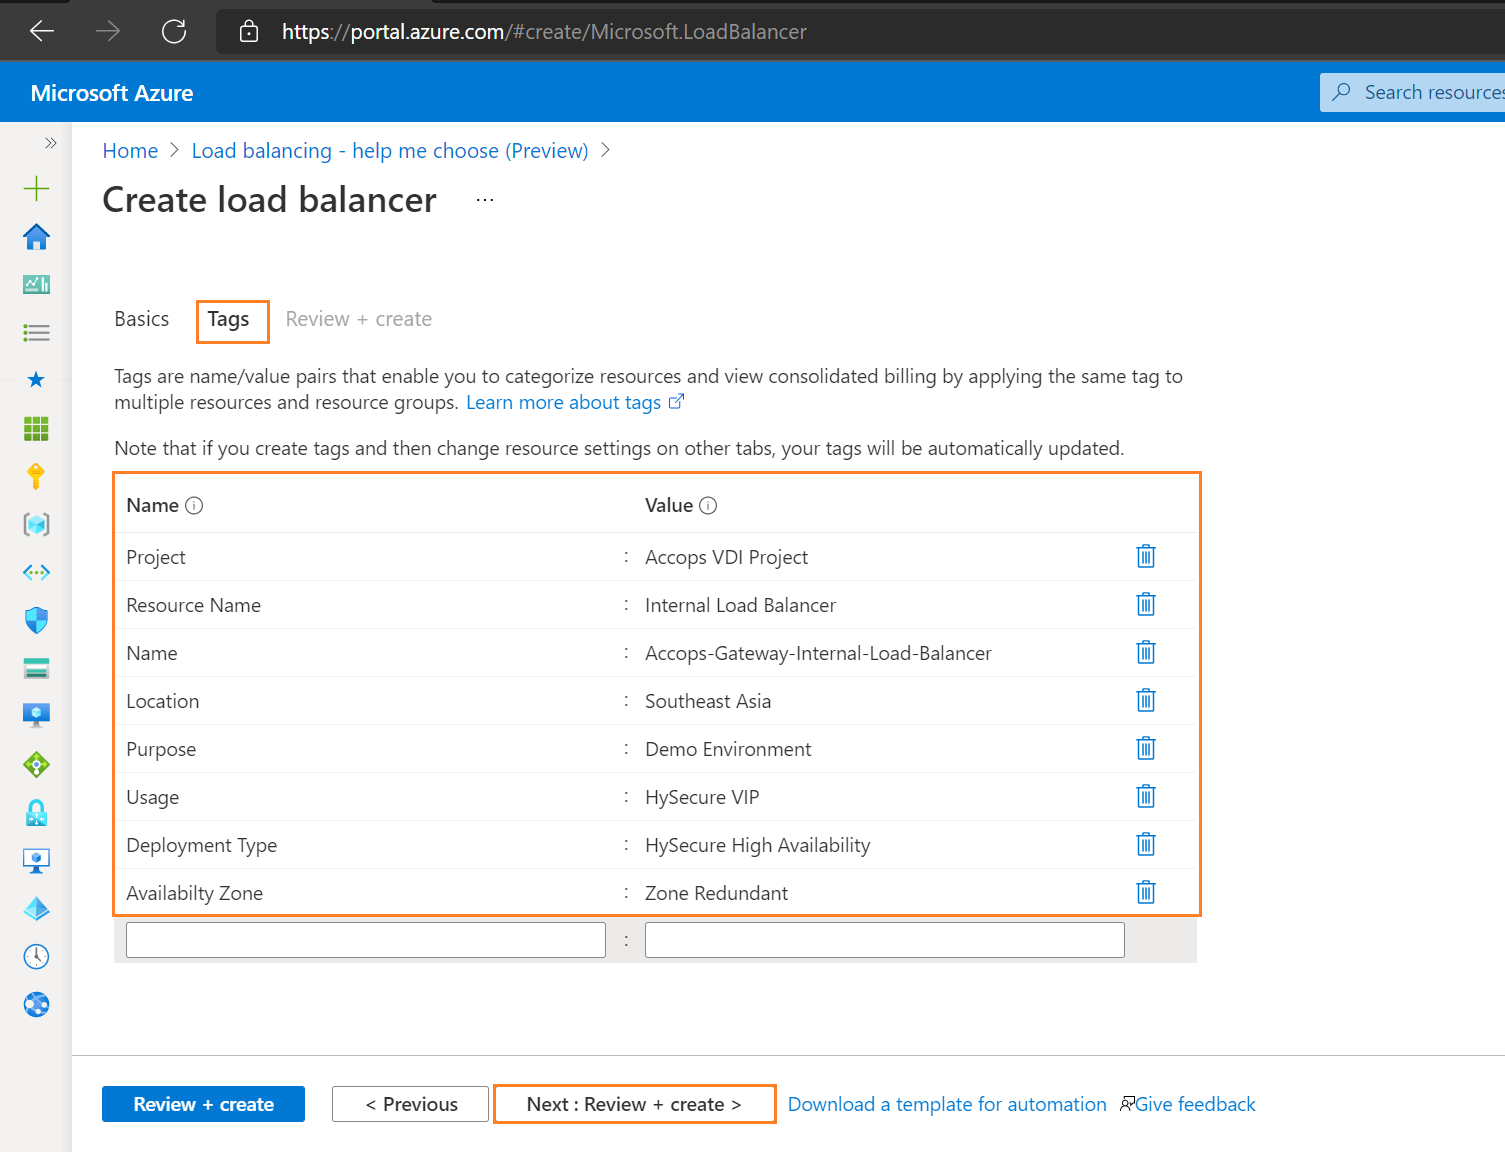
Task: Click the browser forward arrow
Action: point(108,31)
